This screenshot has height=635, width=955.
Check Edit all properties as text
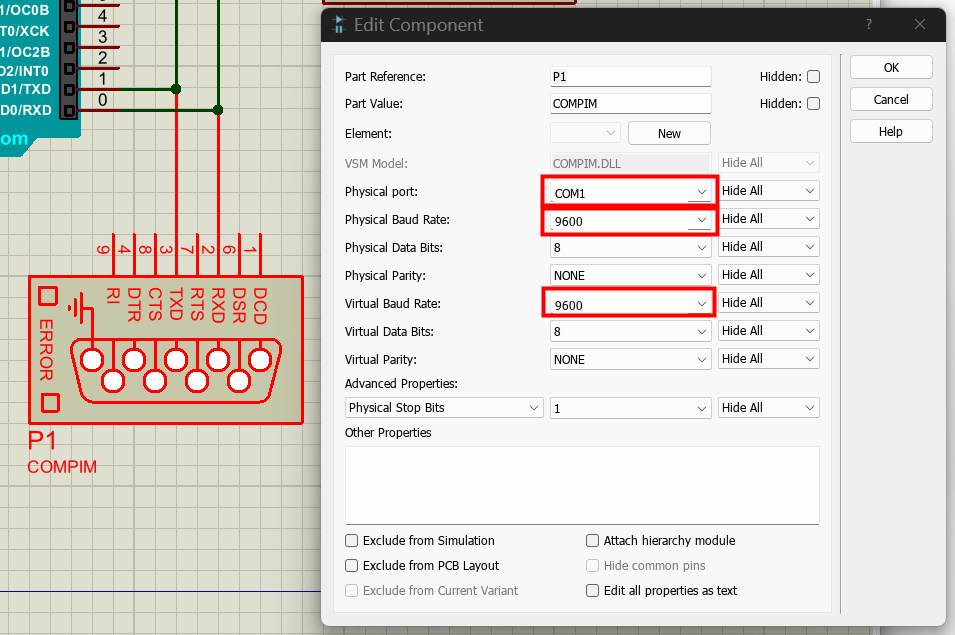[x=593, y=591]
